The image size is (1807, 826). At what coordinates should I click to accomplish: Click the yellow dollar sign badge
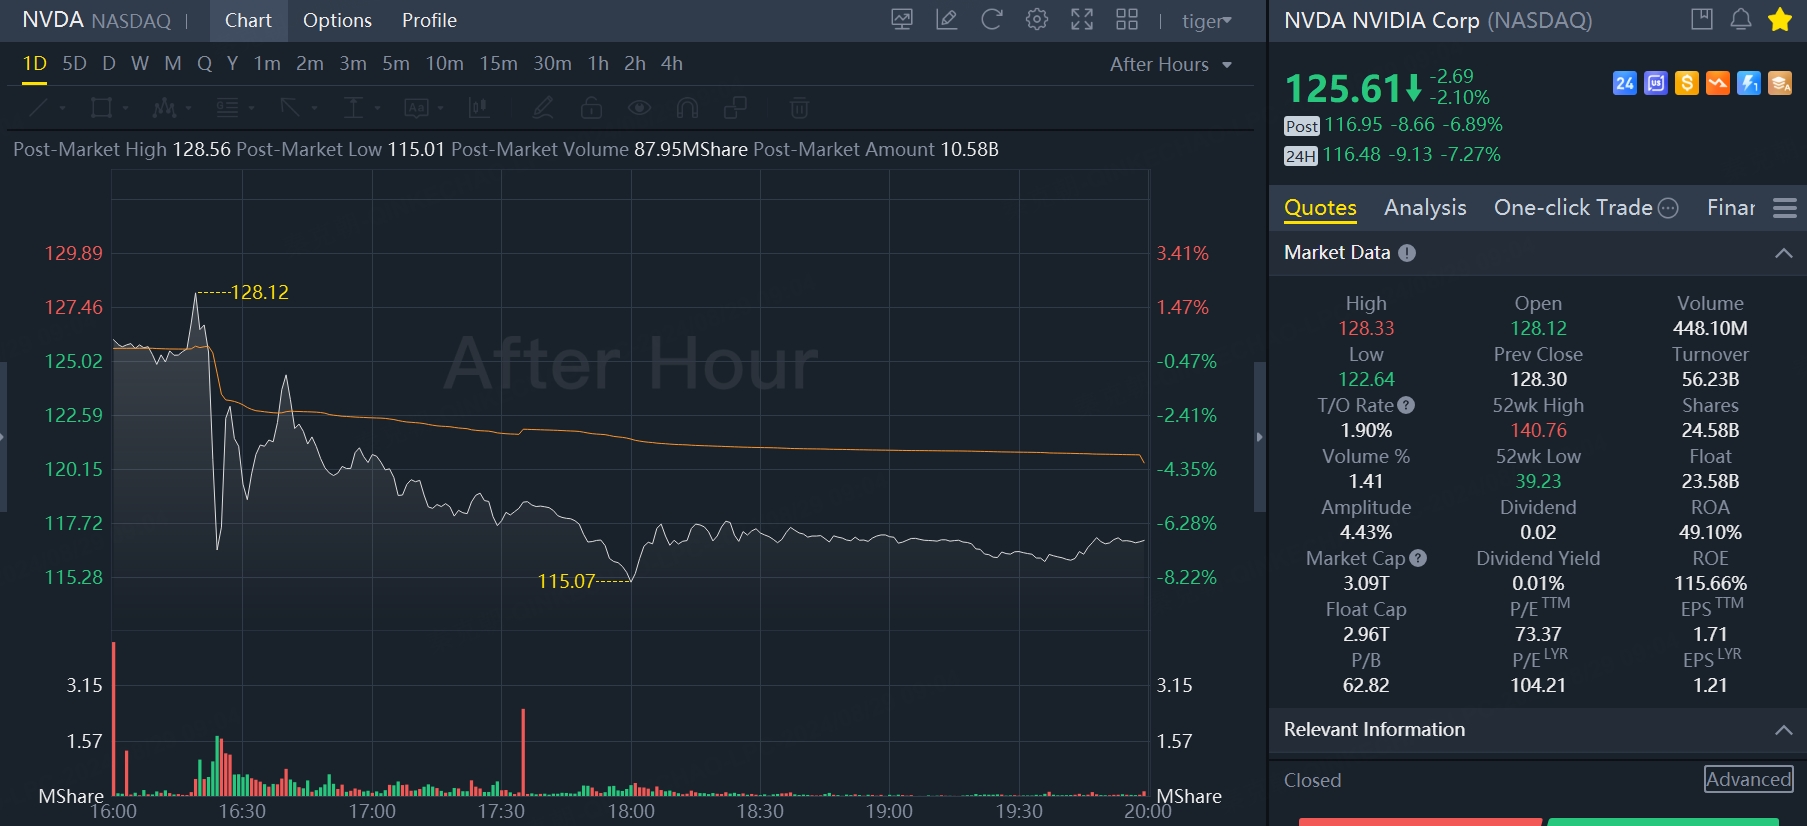(x=1687, y=83)
